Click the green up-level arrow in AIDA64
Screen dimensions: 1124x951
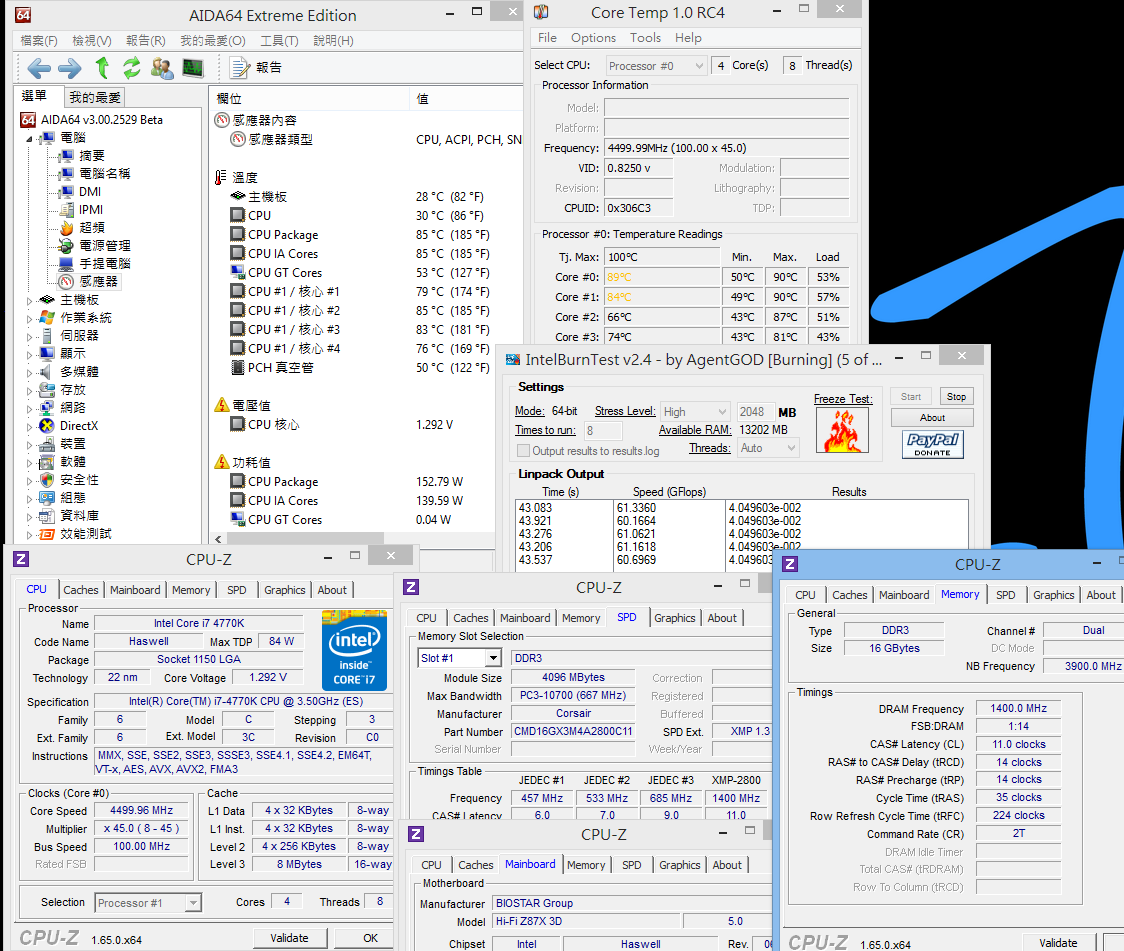pos(102,68)
